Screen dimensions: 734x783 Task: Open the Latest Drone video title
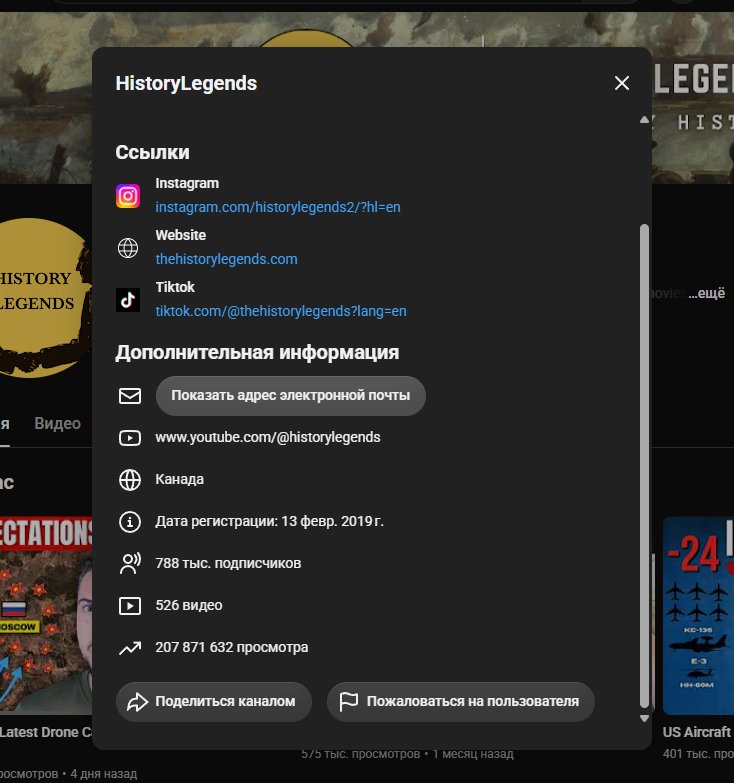[46, 732]
